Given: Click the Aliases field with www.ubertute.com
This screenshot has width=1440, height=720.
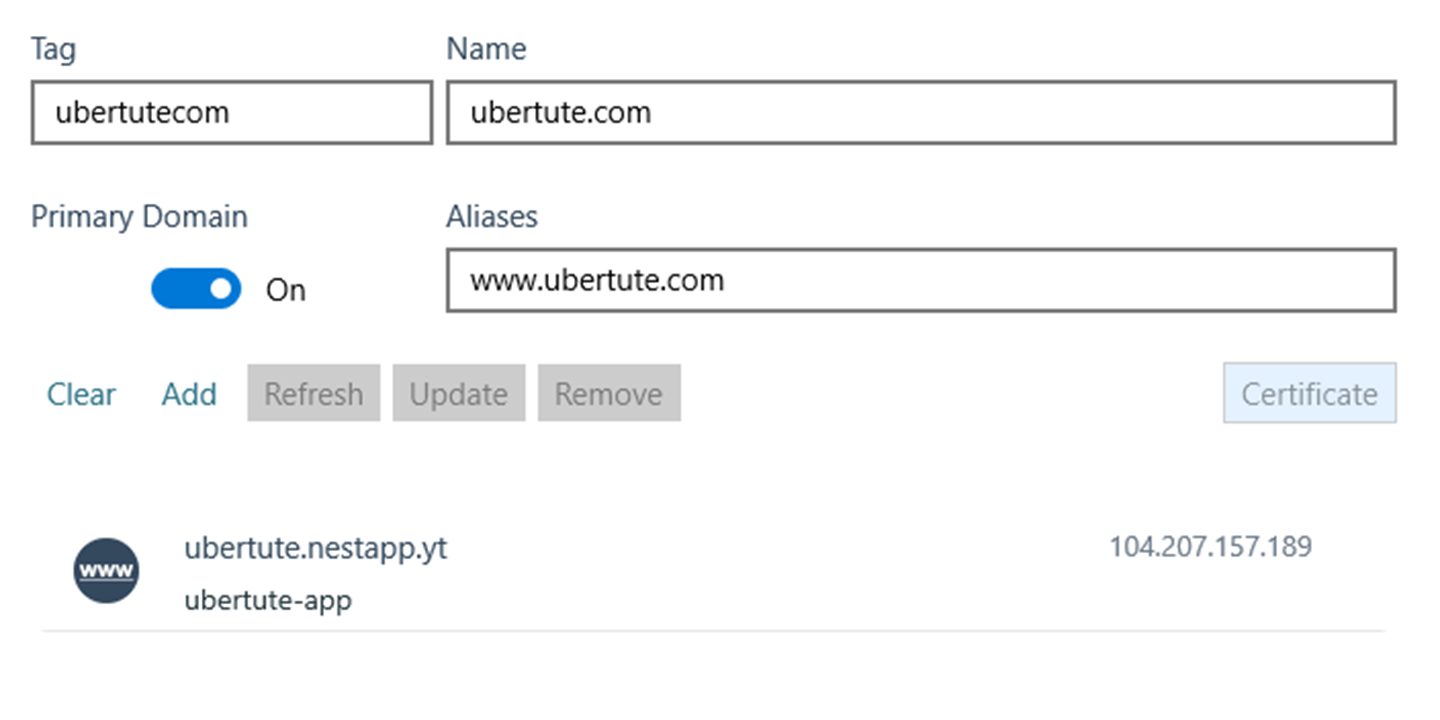Looking at the screenshot, I should pyautogui.click(x=921, y=280).
